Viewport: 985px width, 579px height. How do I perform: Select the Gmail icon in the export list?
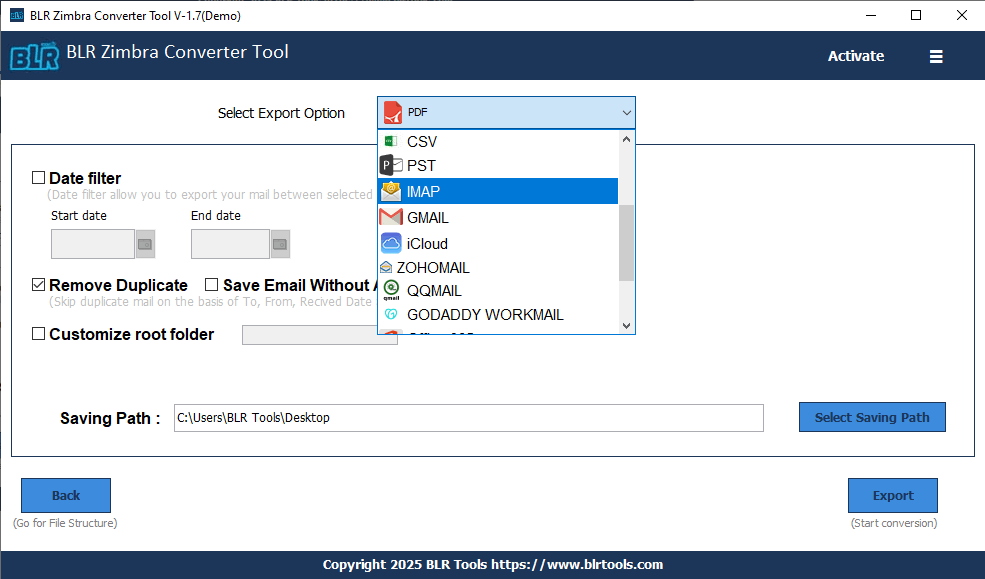pyautogui.click(x=391, y=217)
